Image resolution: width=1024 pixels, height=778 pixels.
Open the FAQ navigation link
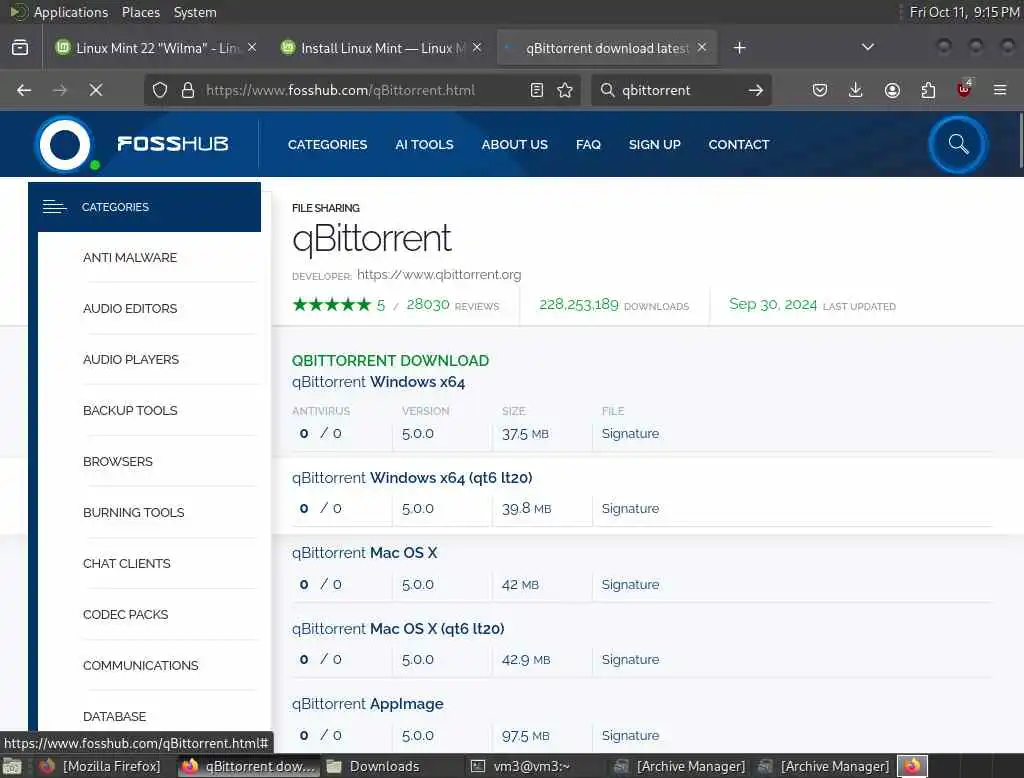(x=588, y=144)
